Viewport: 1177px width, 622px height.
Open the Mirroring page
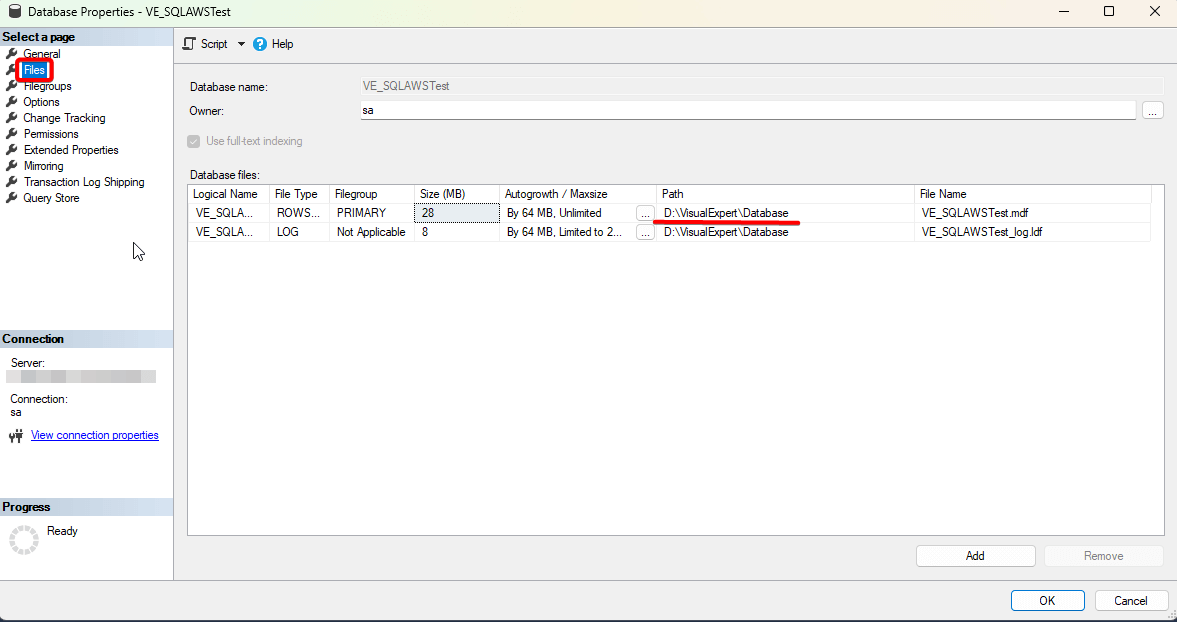click(x=44, y=166)
